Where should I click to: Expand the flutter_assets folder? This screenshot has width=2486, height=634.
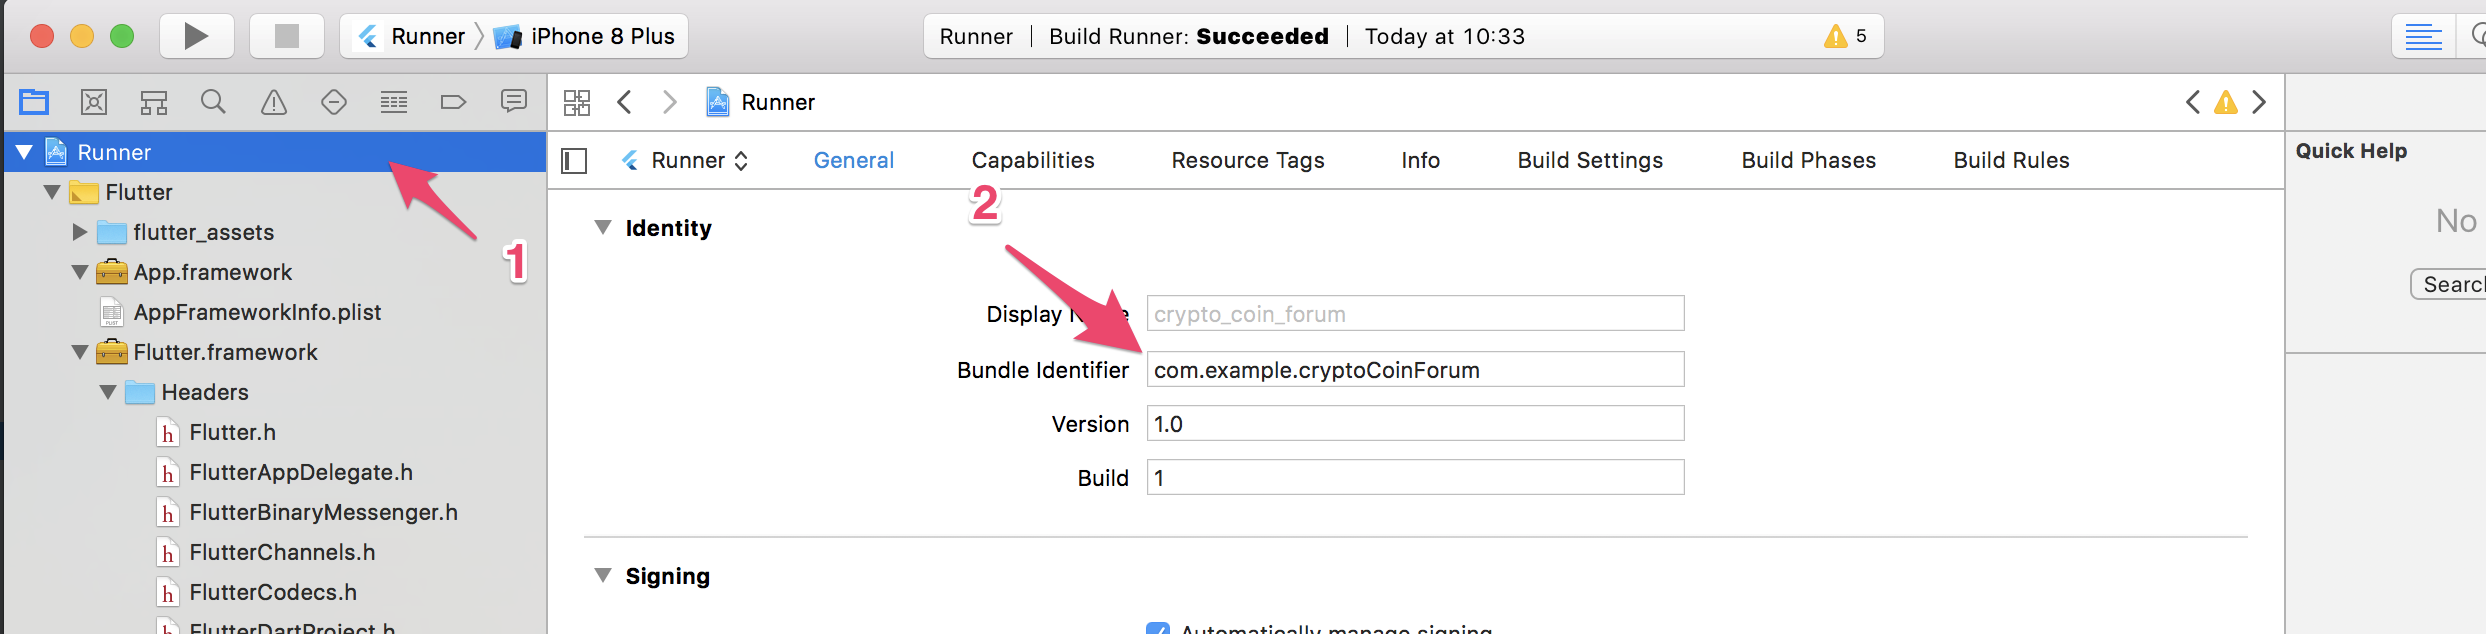[80, 232]
